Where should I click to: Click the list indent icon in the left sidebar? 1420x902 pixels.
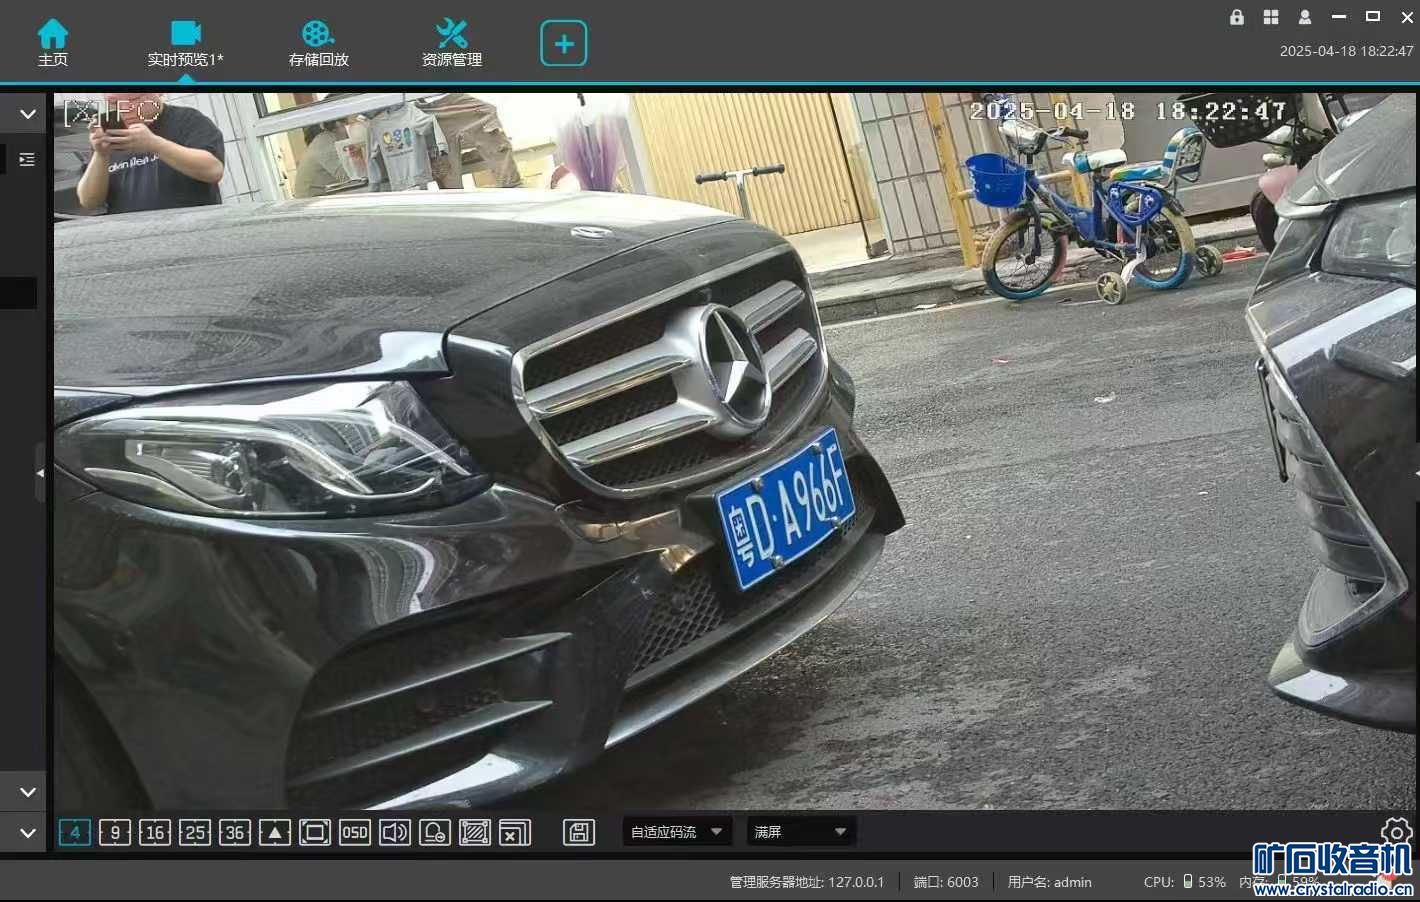coord(27,160)
